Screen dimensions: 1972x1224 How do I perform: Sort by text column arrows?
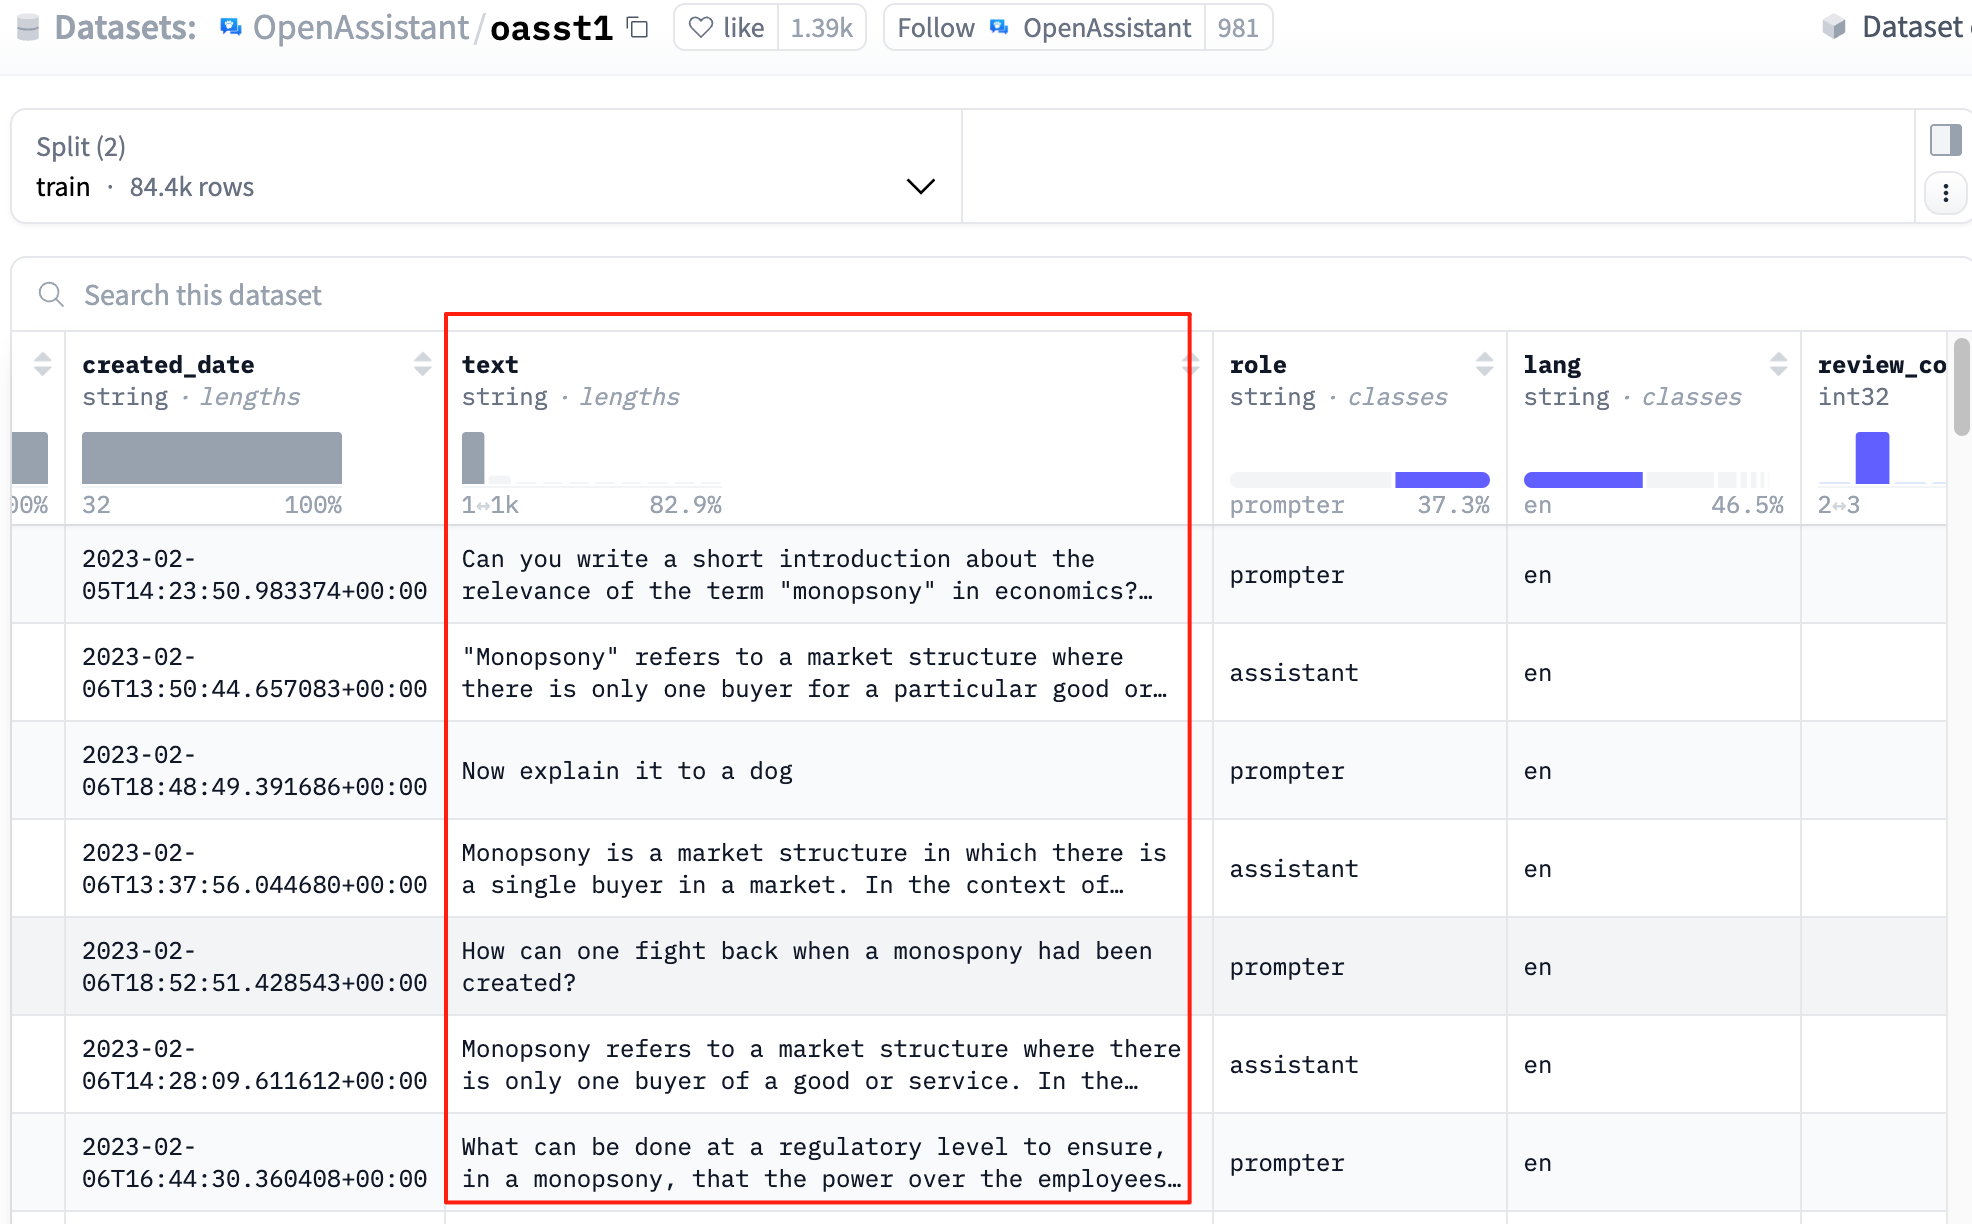[x=1190, y=364]
